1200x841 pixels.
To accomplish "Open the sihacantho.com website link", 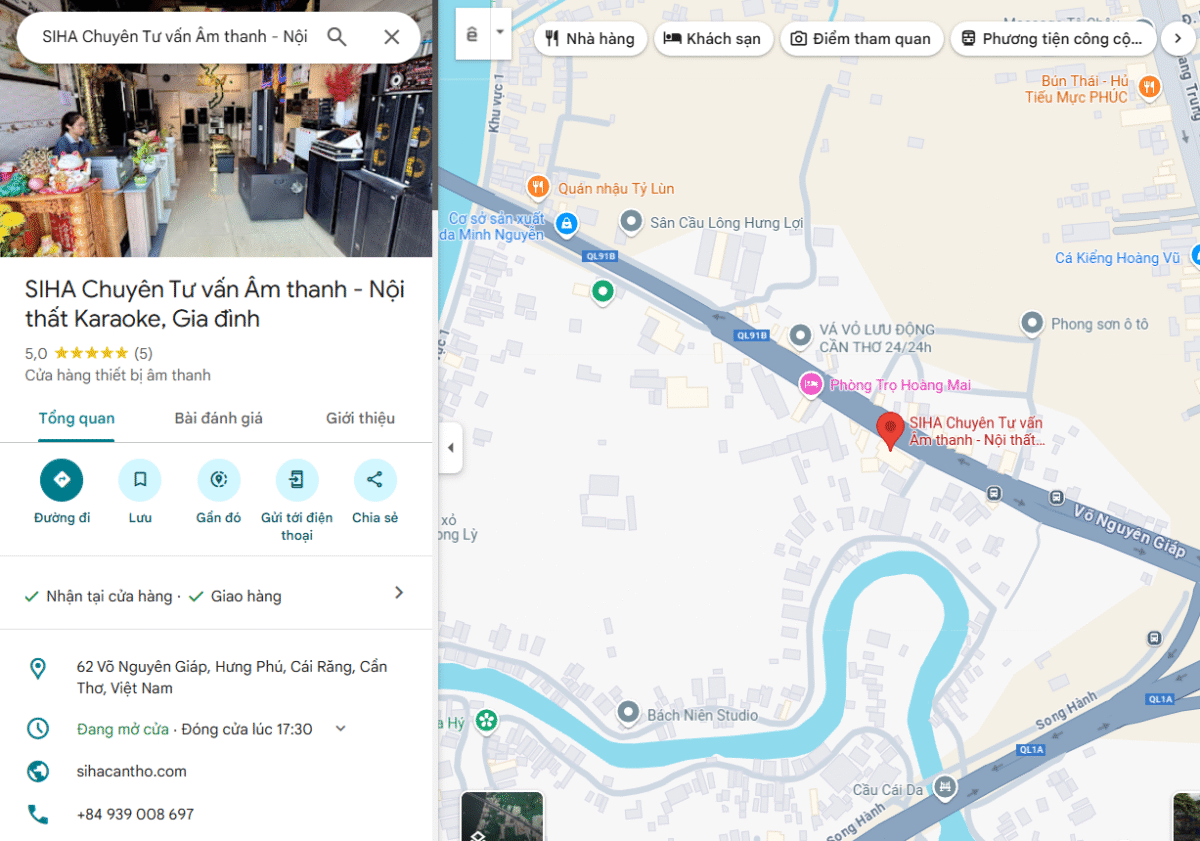I will point(132,771).
